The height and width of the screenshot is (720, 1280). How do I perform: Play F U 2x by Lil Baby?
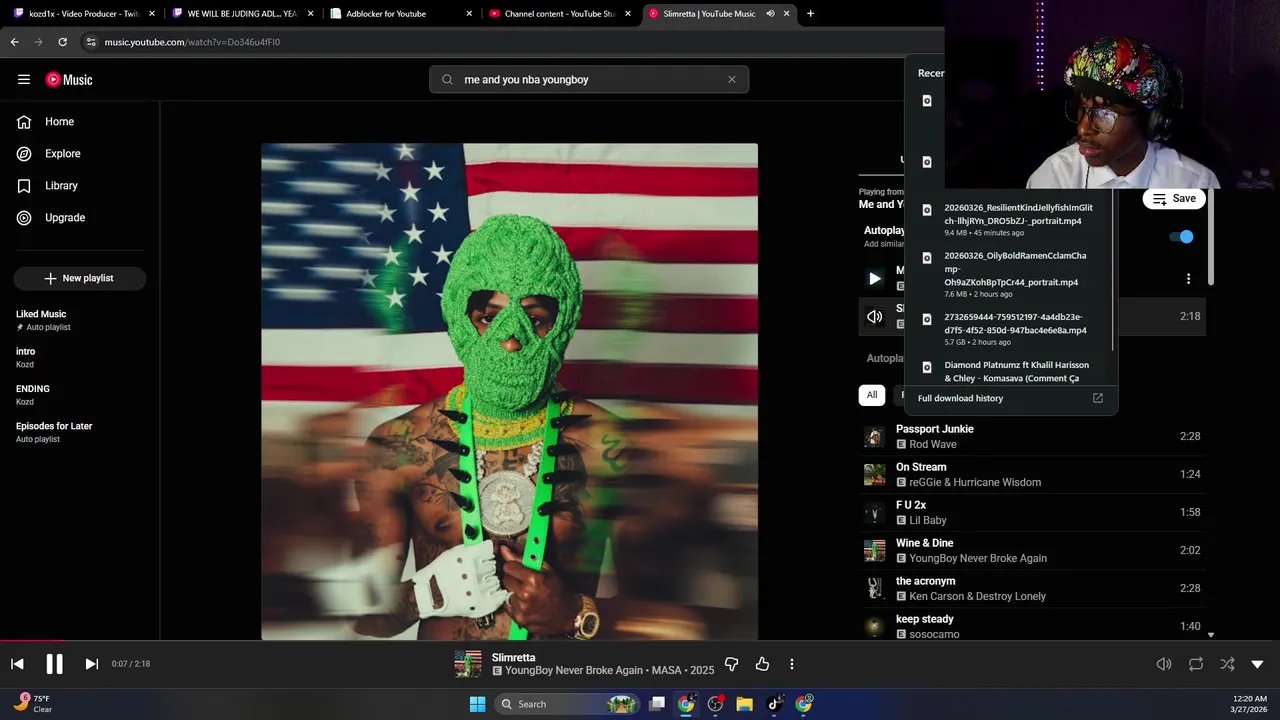pos(1032,513)
